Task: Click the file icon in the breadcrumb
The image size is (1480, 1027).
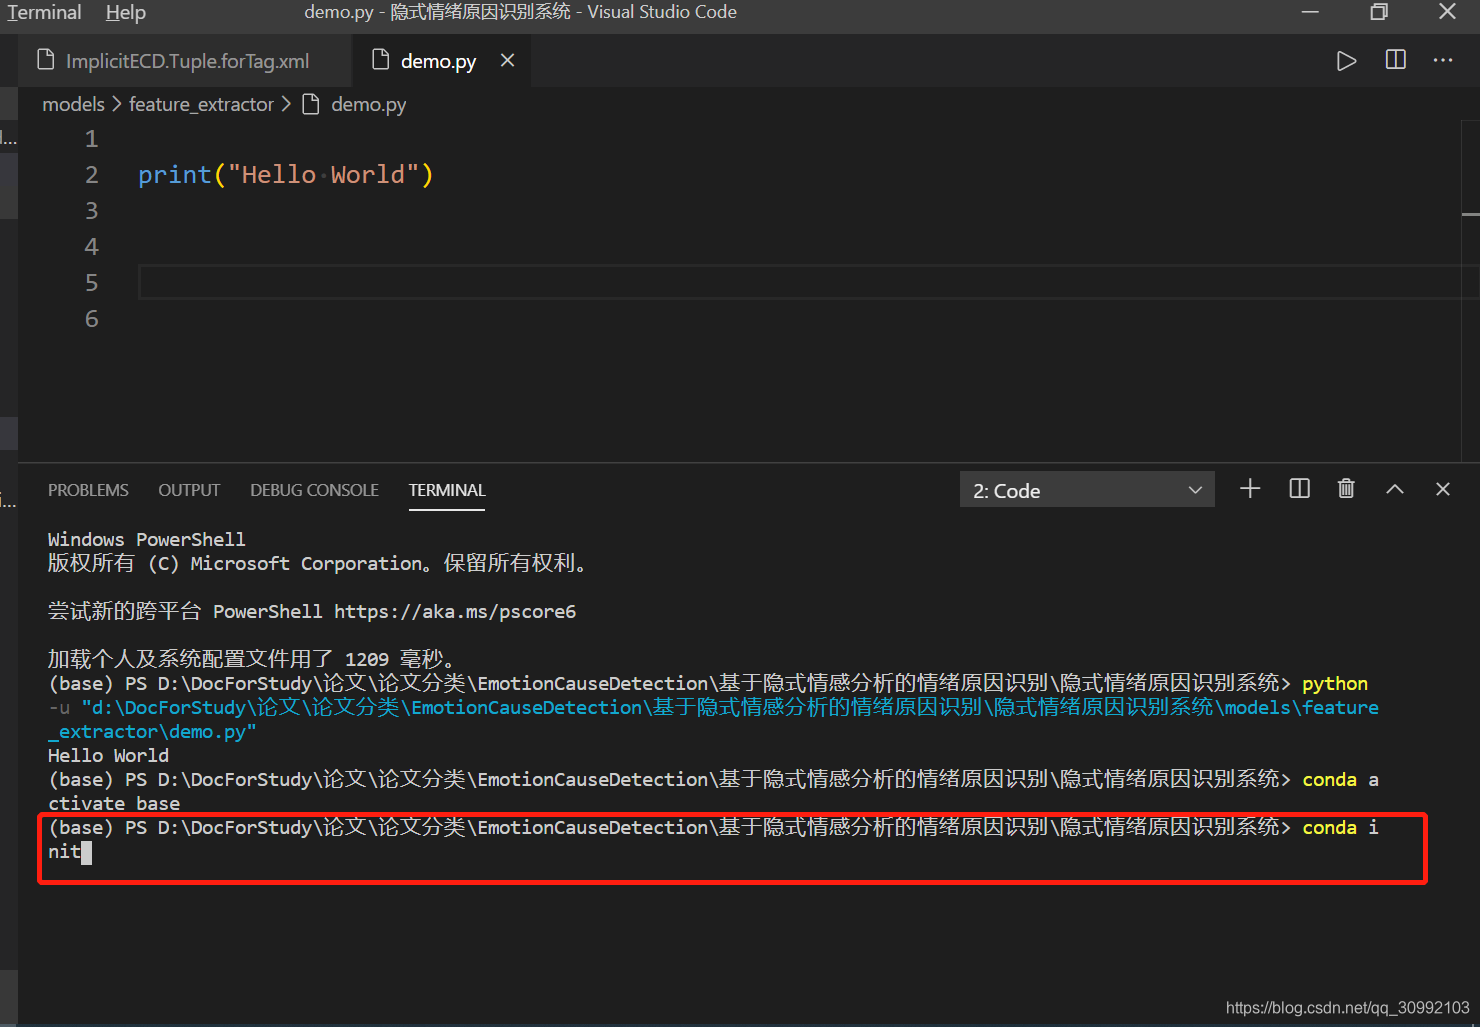Action: [x=311, y=104]
